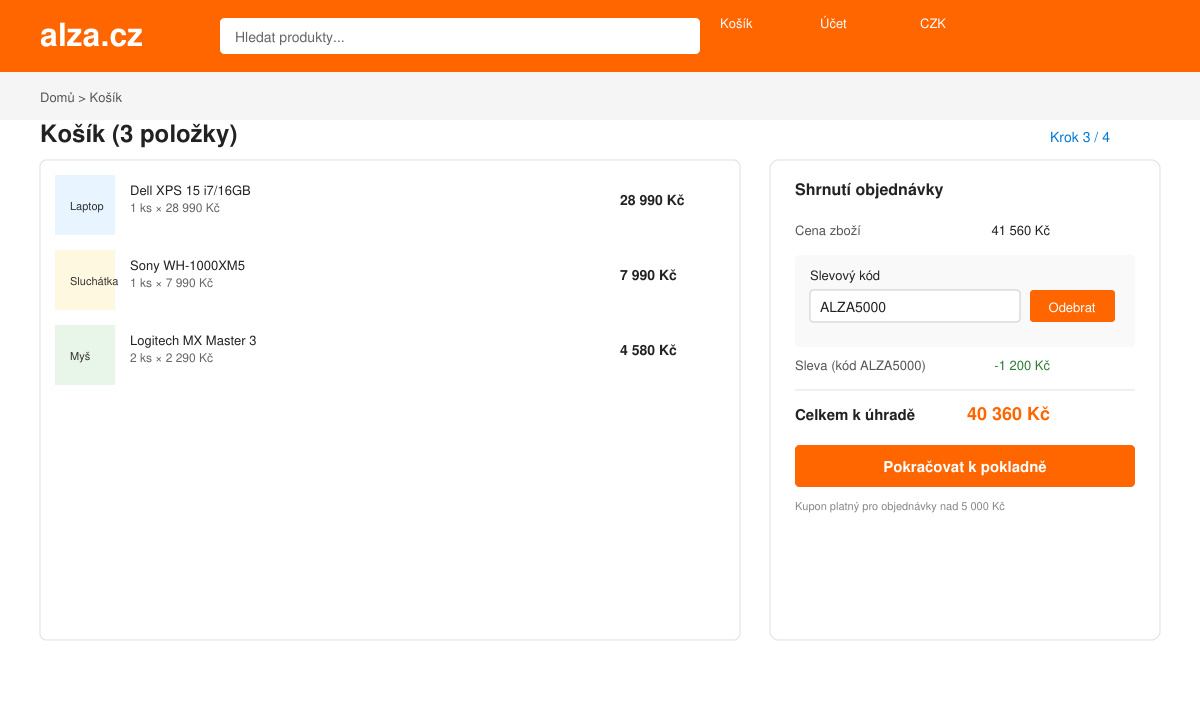1200x720 pixels.
Task: Open the Sony WH-1000XM5 item
Action: (187, 265)
